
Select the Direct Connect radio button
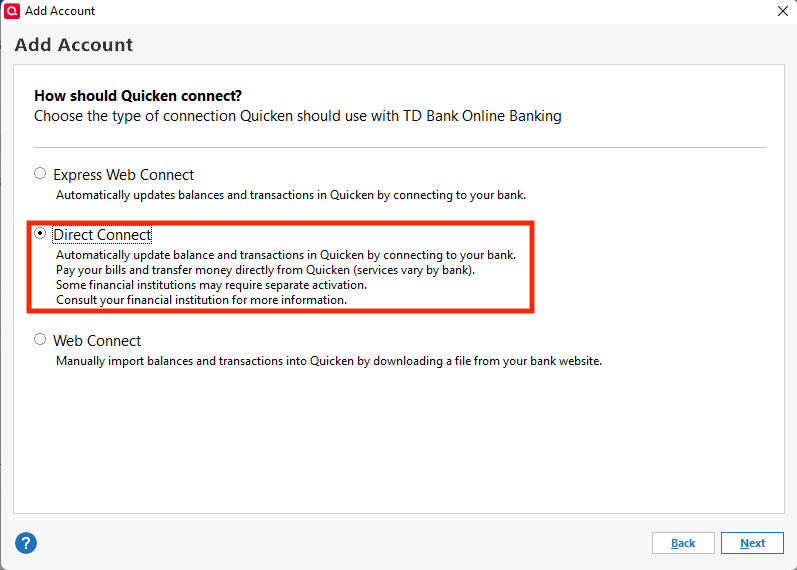click(40, 233)
